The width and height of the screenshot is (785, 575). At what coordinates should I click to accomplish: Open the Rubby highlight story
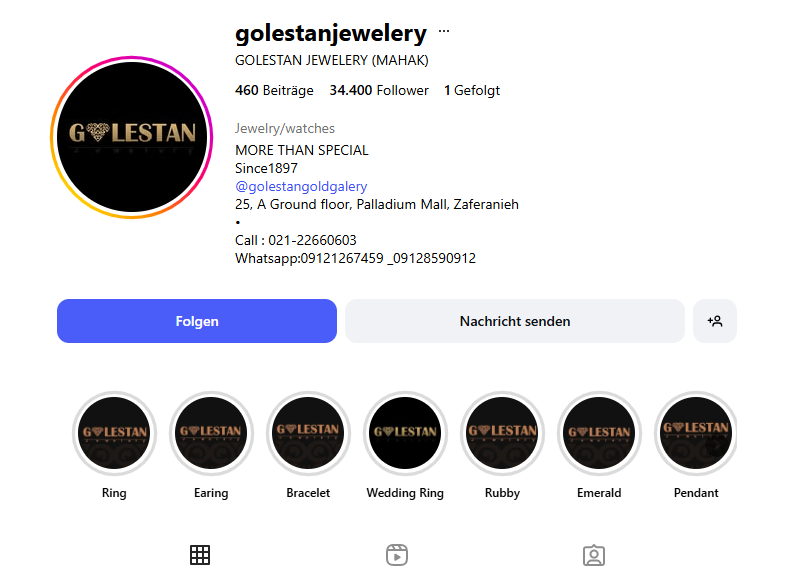502,433
